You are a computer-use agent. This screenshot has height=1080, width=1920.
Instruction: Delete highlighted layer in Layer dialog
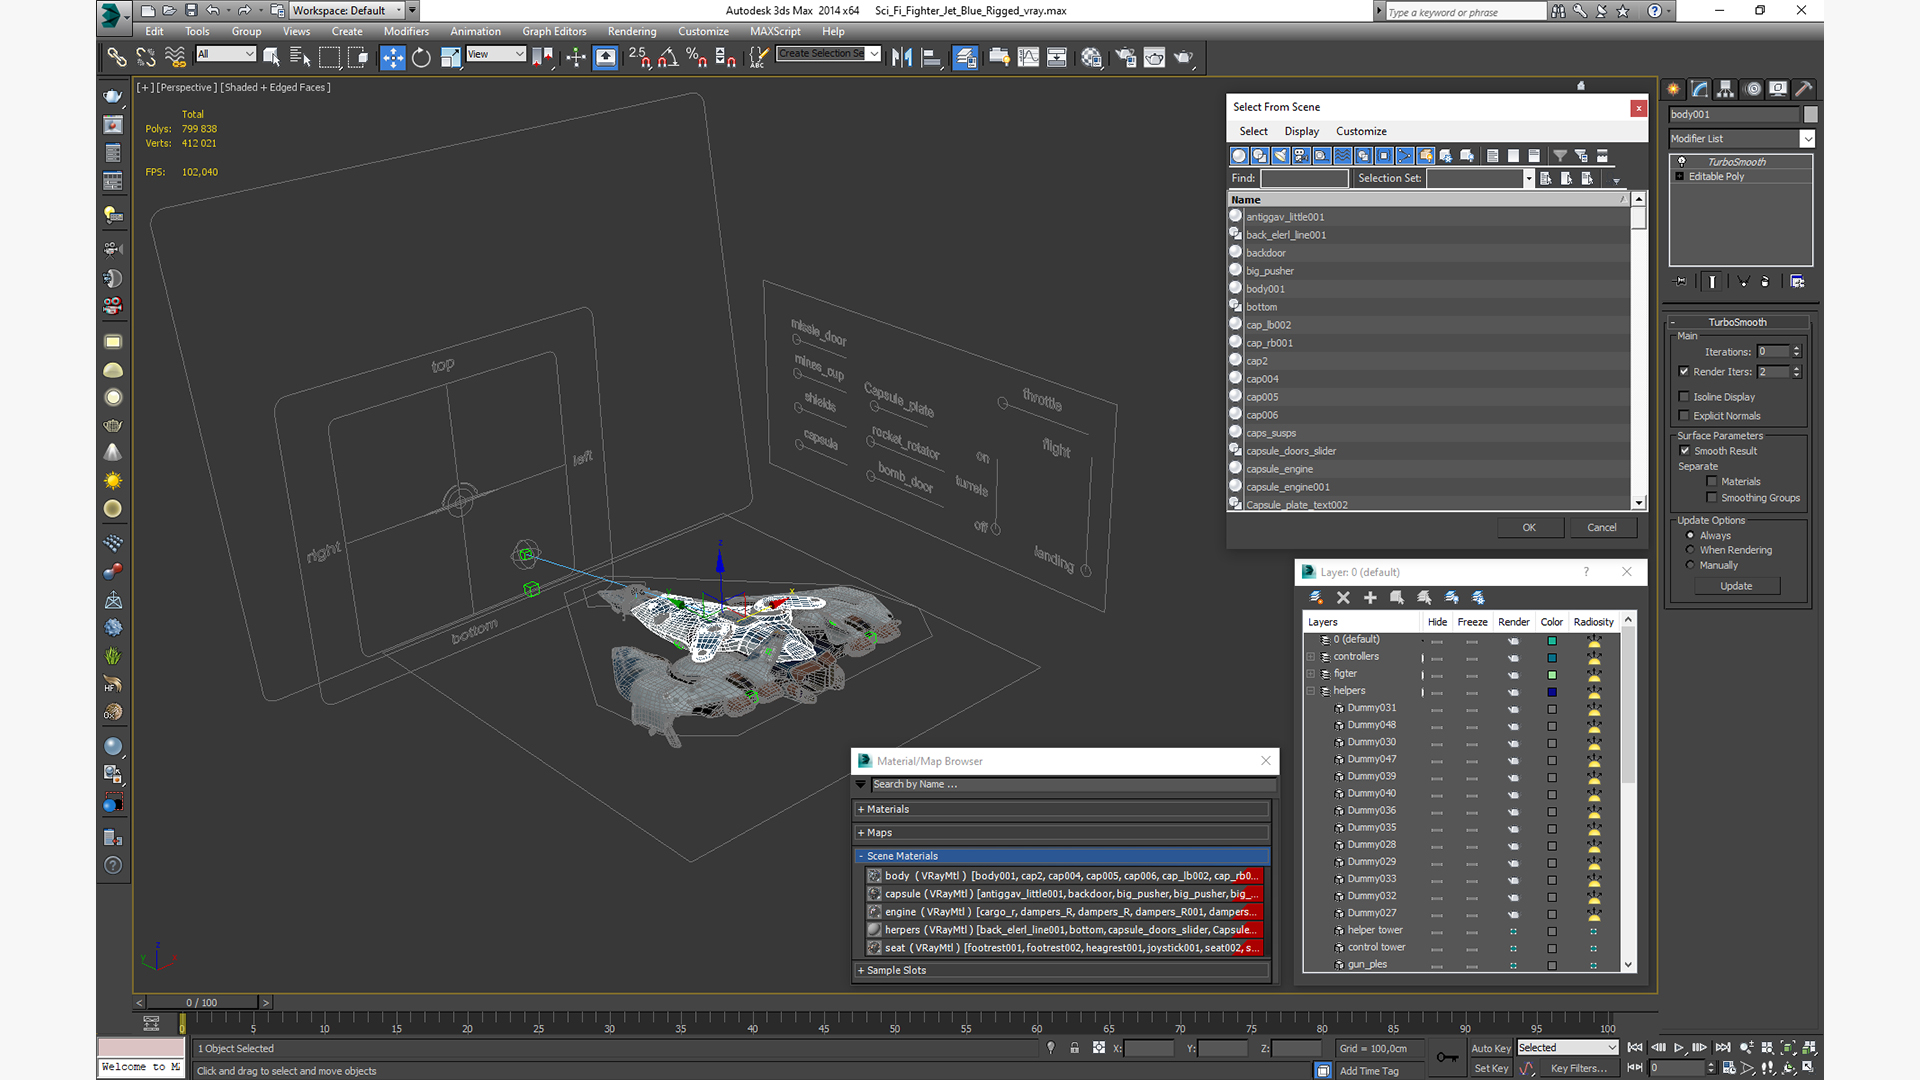point(1343,598)
